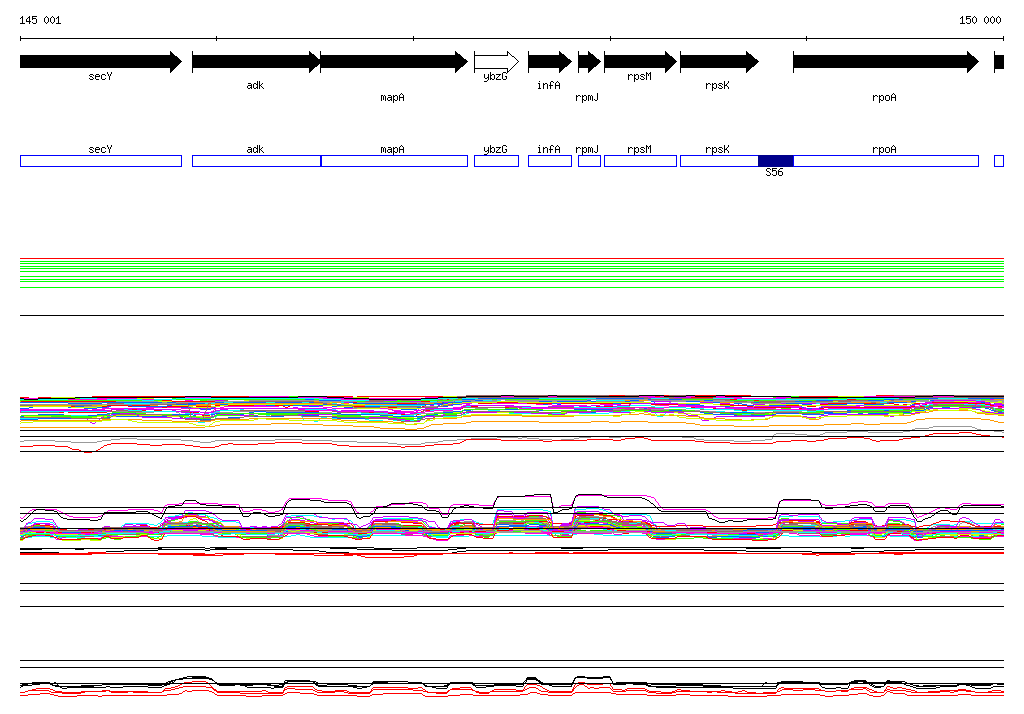Screen dimensions: 1024x714
Task: Click the rpoA label under the black arrow
Action: pyautogui.click(x=884, y=97)
